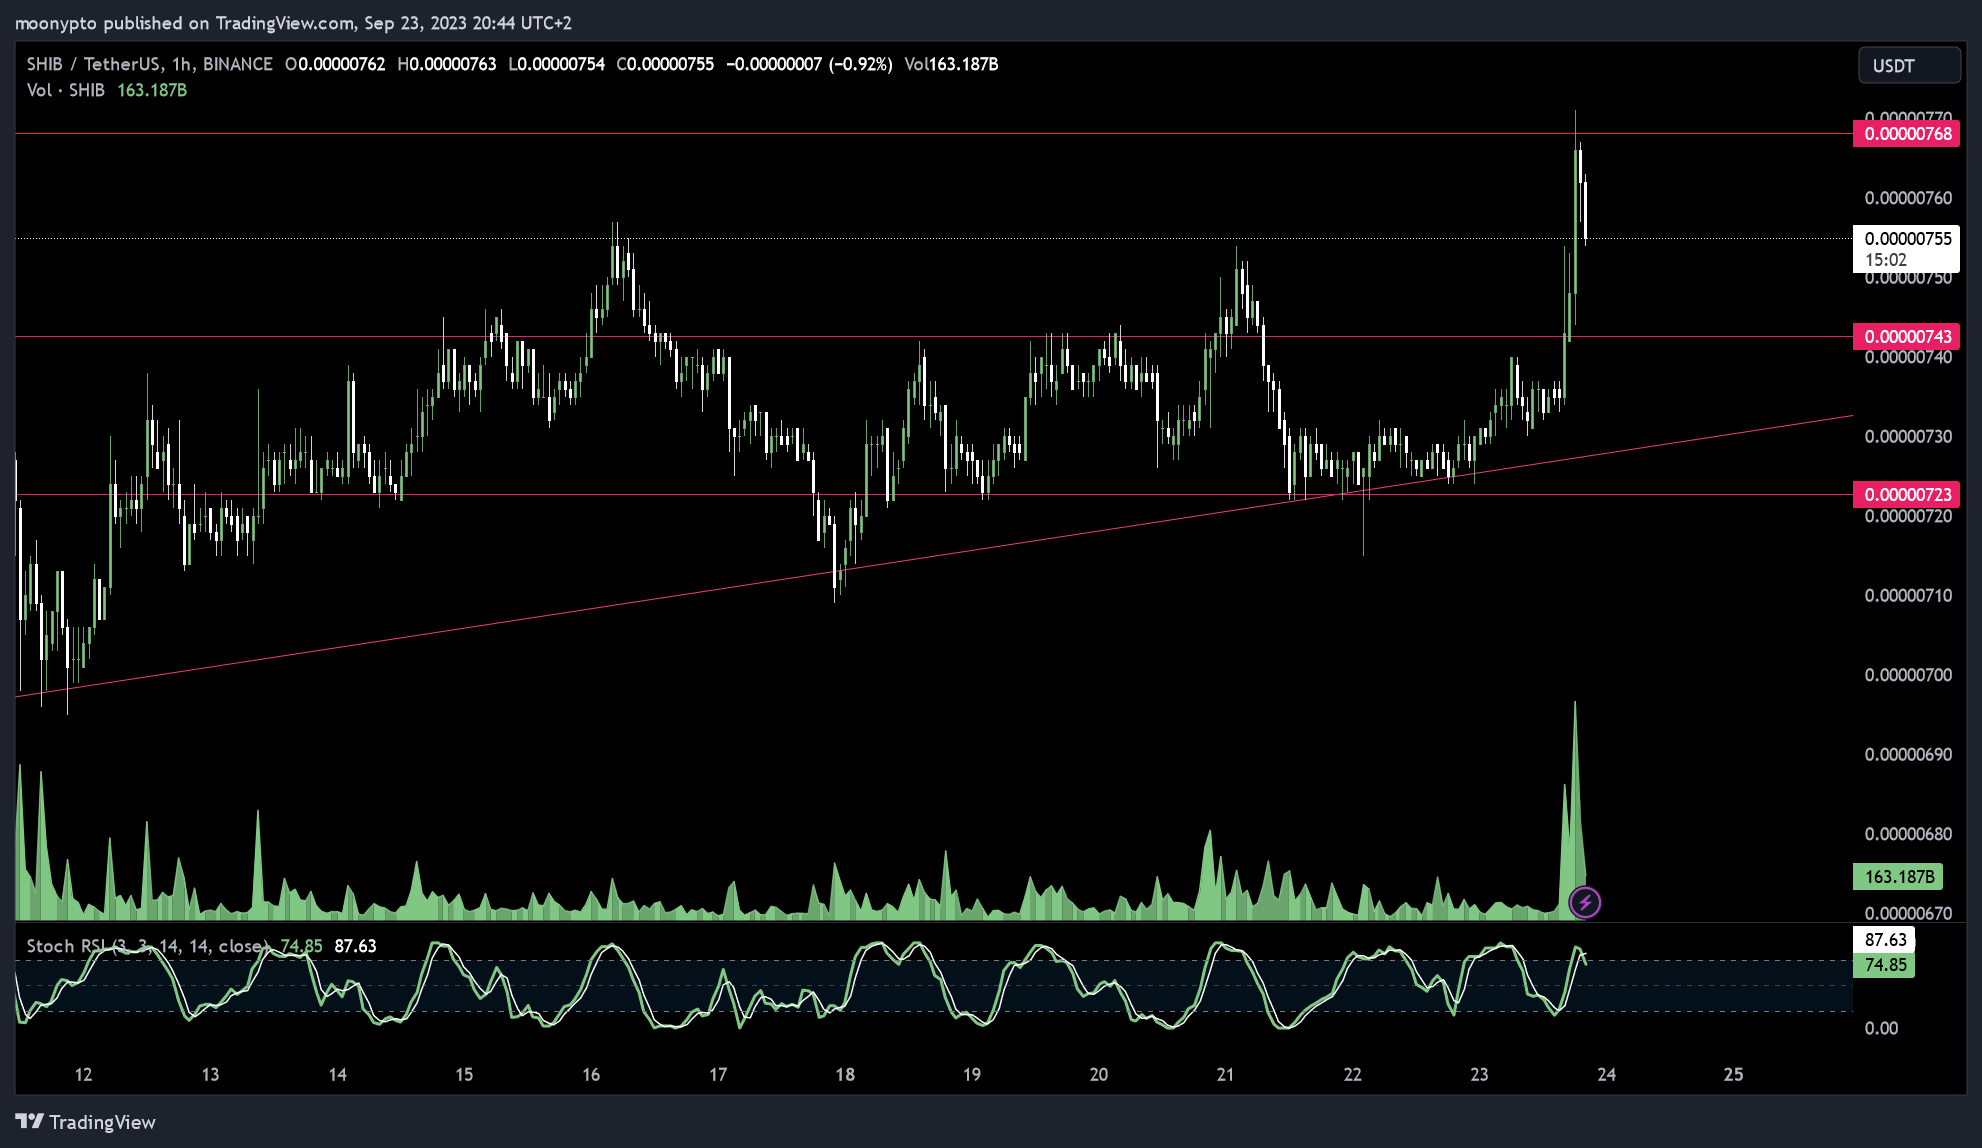Viewport: 1982px width, 1148px height.
Task: Open the USDT currency selector
Action: point(1909,66)
